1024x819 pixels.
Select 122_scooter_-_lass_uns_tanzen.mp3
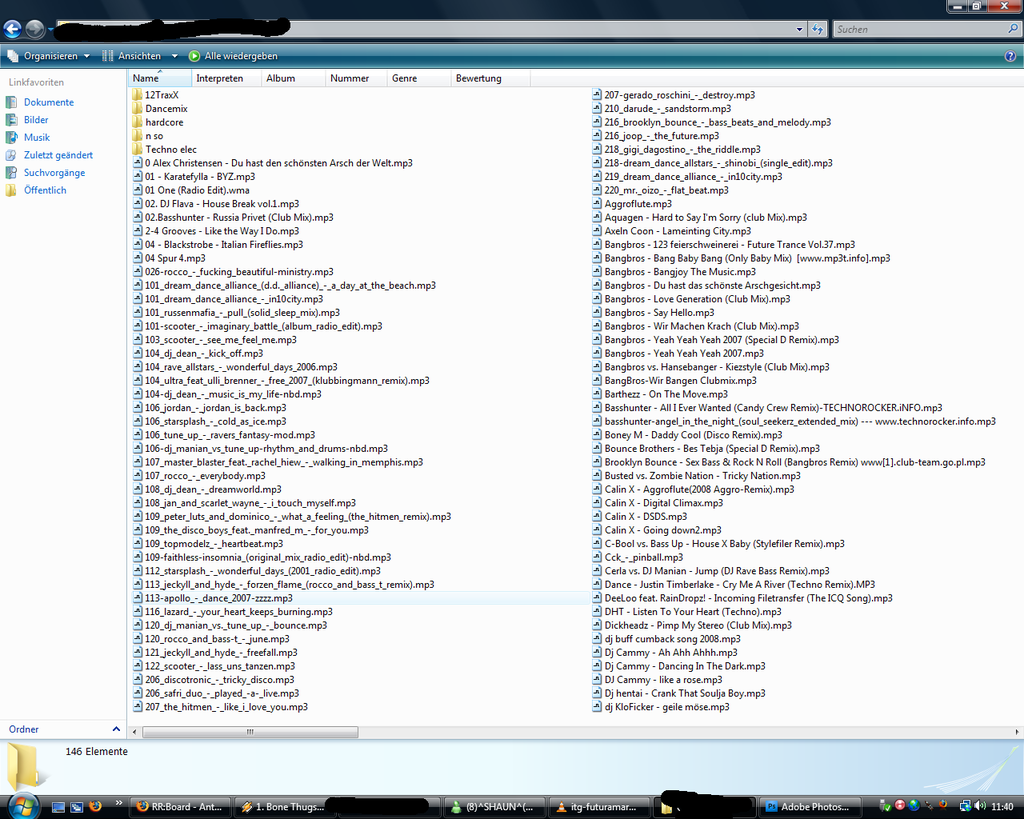coord(220,666)
